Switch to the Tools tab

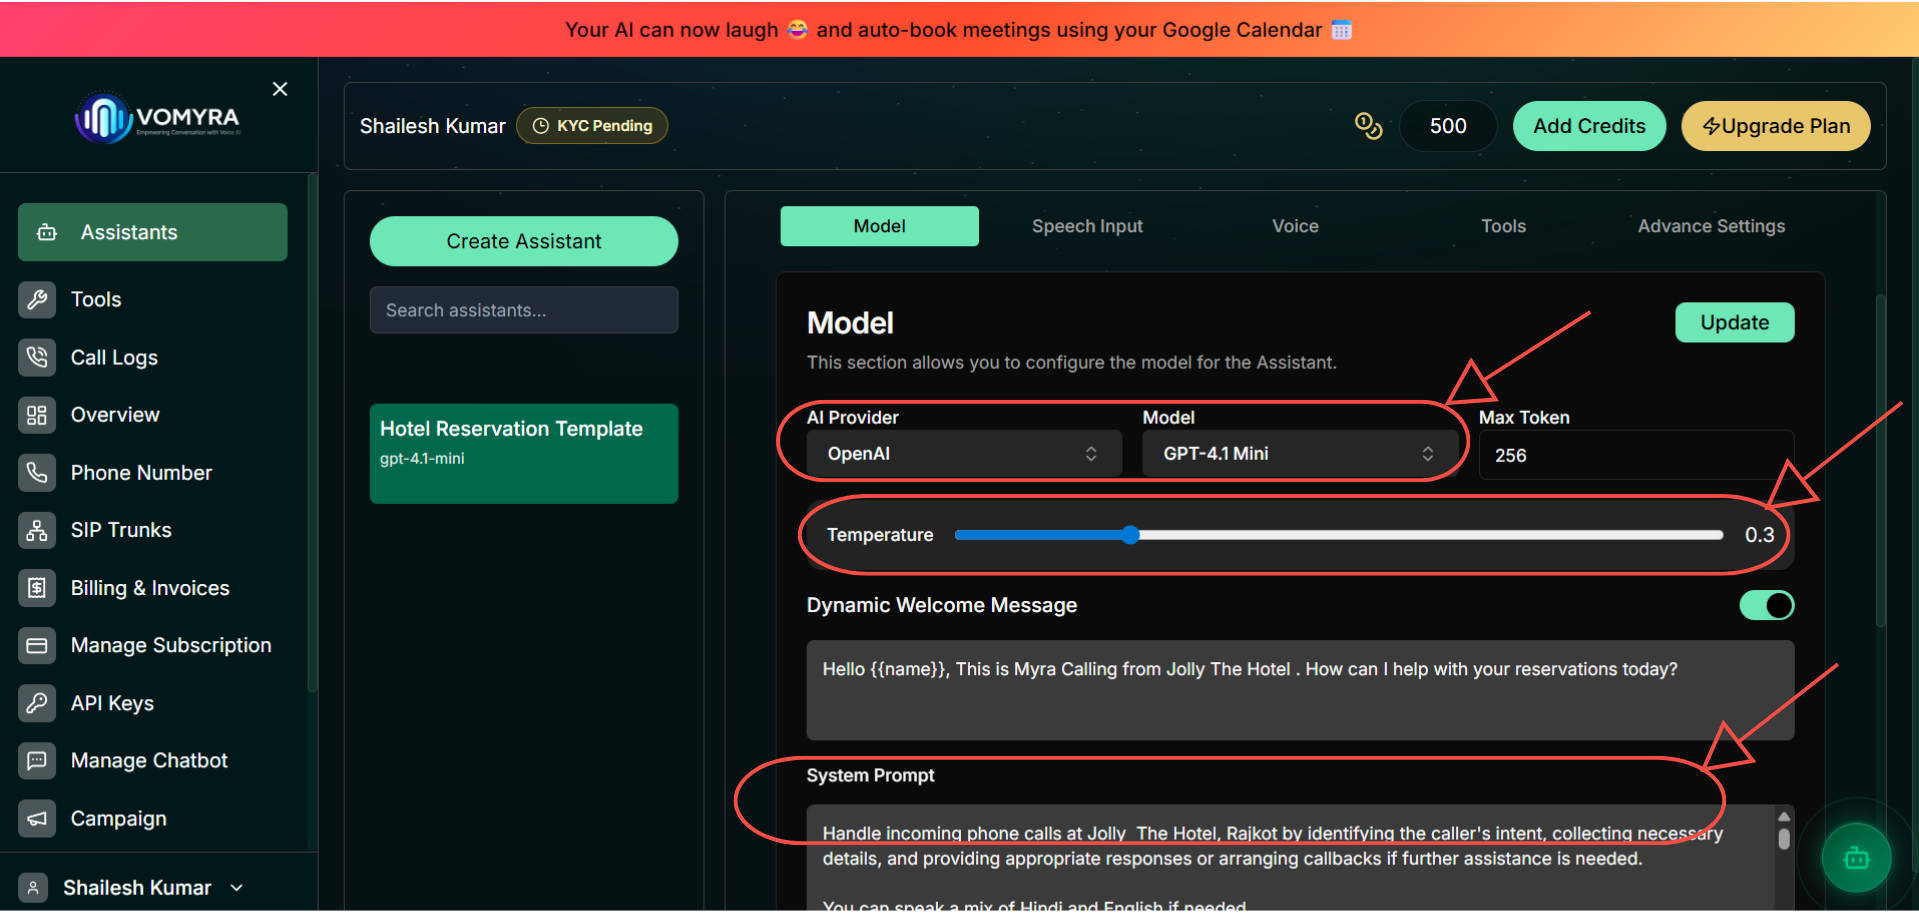1503,226
